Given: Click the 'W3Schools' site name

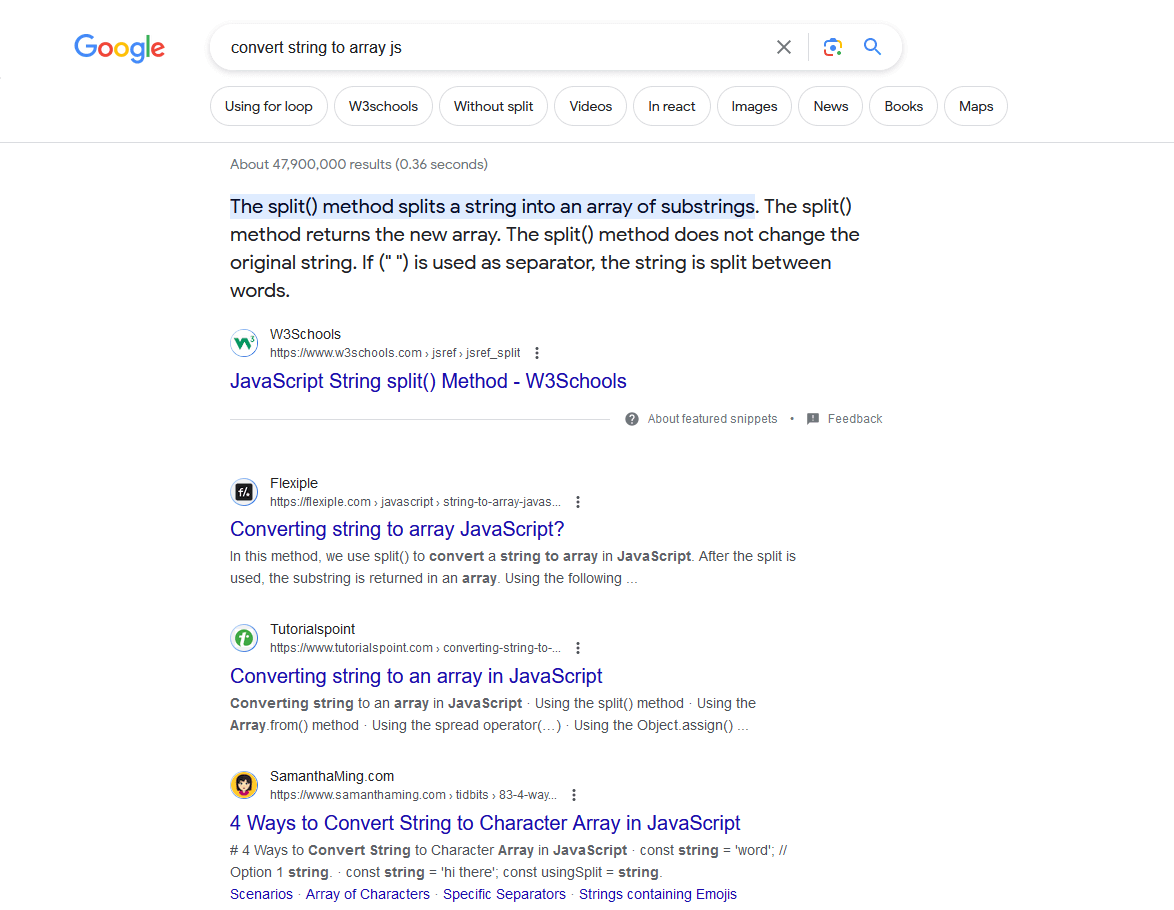Looking at the screenshot, I should [x=305, y=334].
